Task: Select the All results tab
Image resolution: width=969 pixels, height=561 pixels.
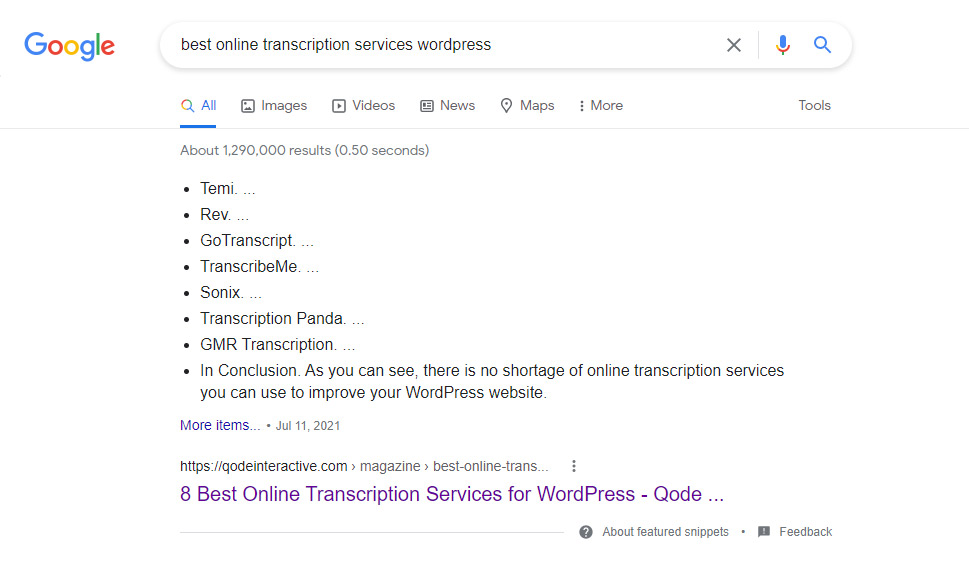Action: pos(198,105)
